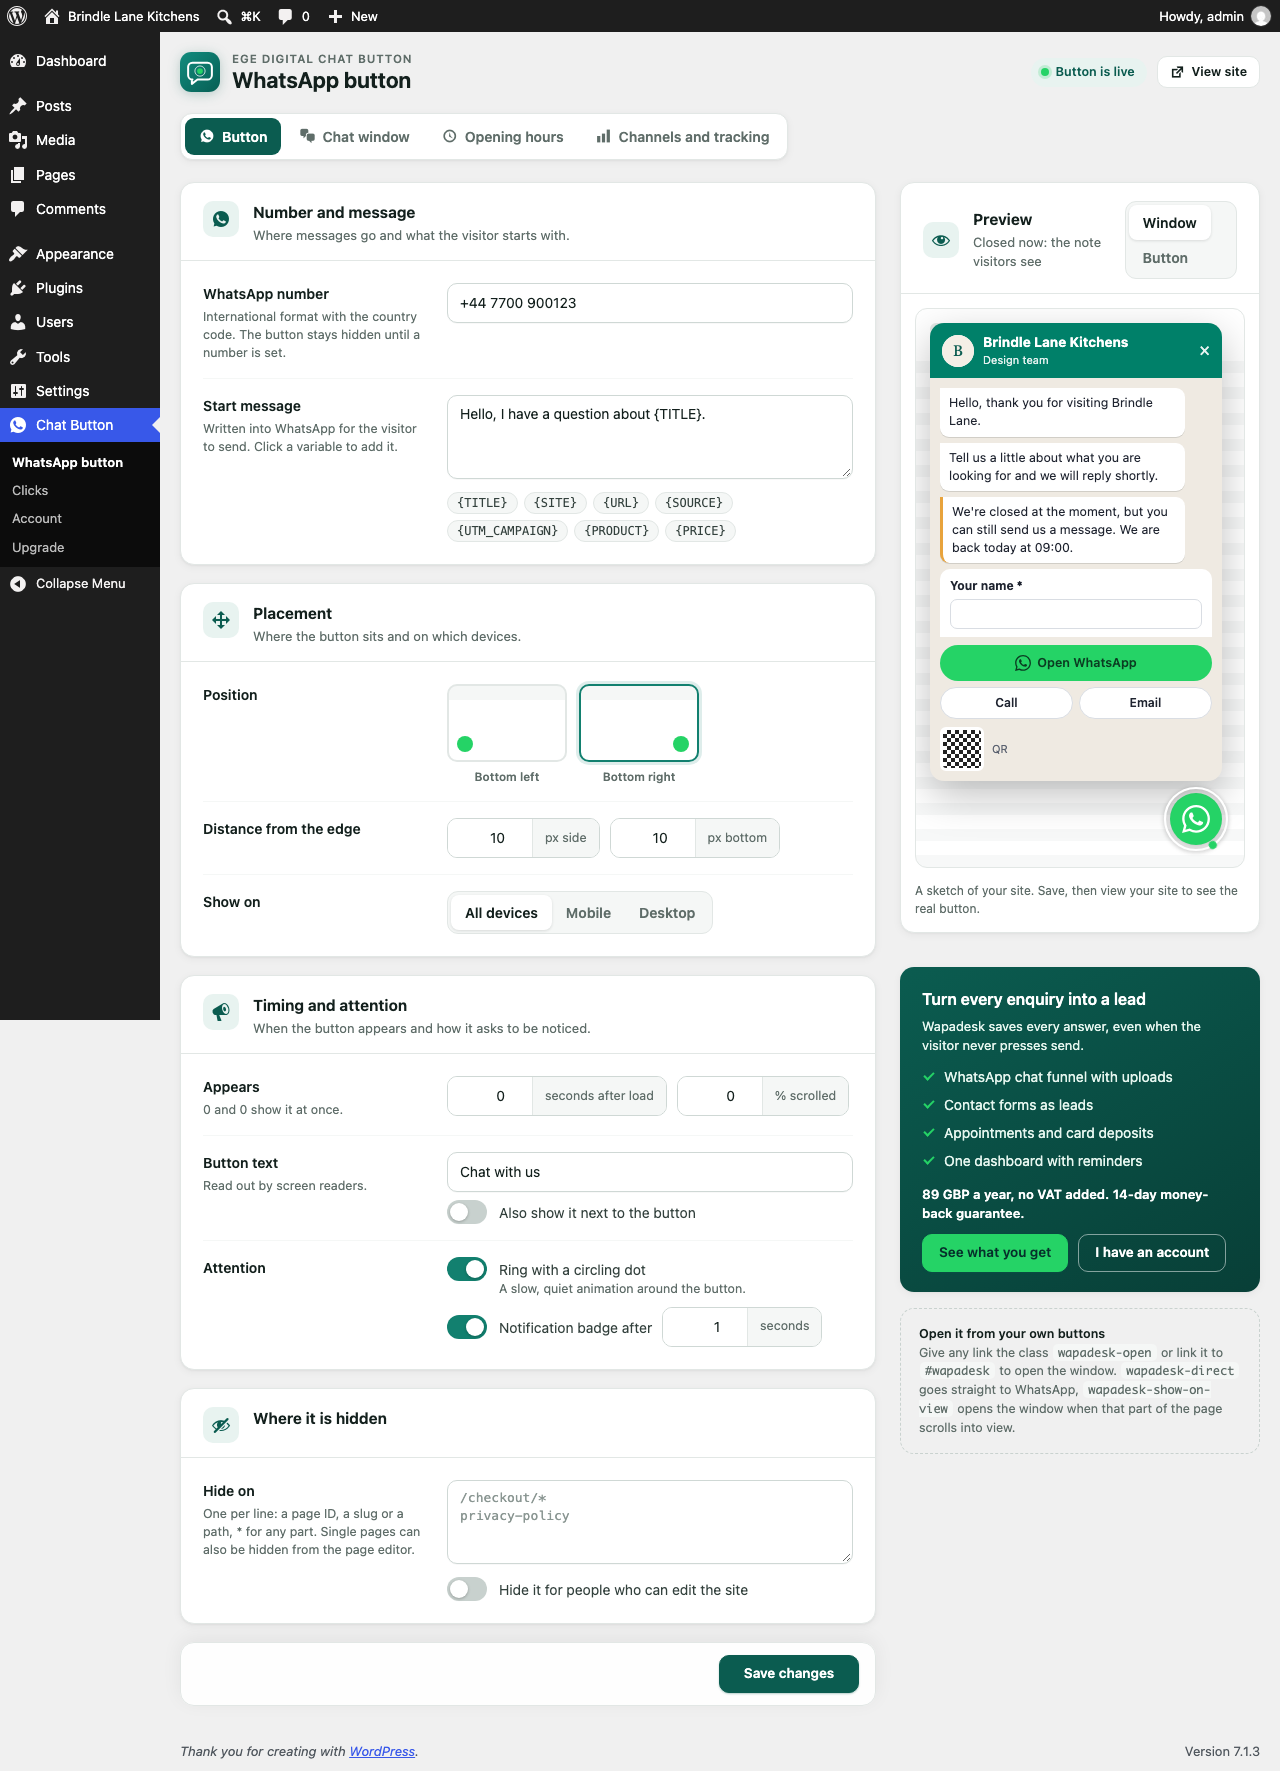Click the floating WhatsApp button in preview

[1195, 819]
